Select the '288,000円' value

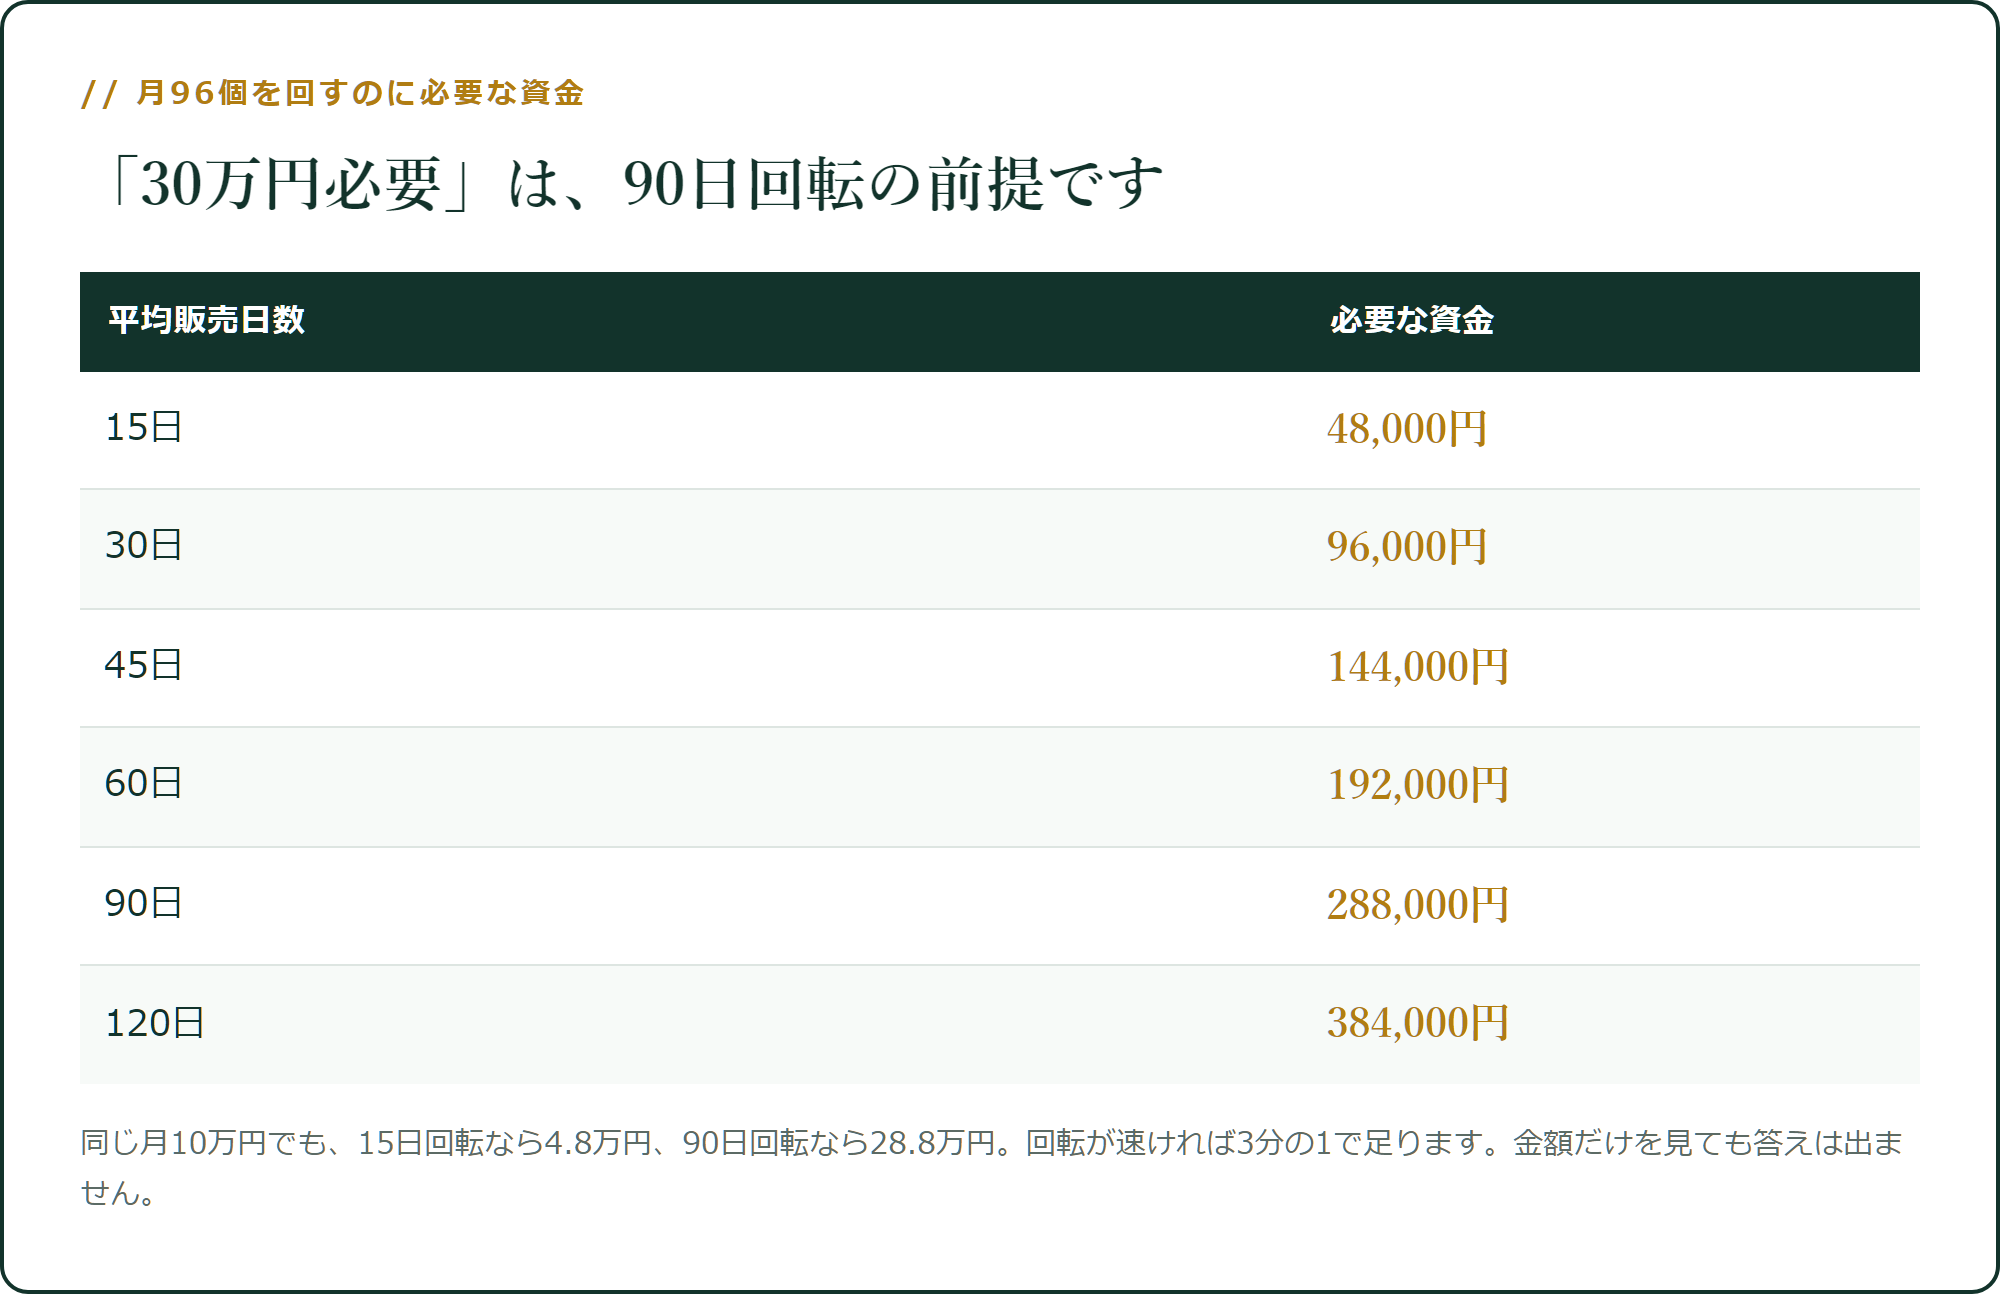1418,905
